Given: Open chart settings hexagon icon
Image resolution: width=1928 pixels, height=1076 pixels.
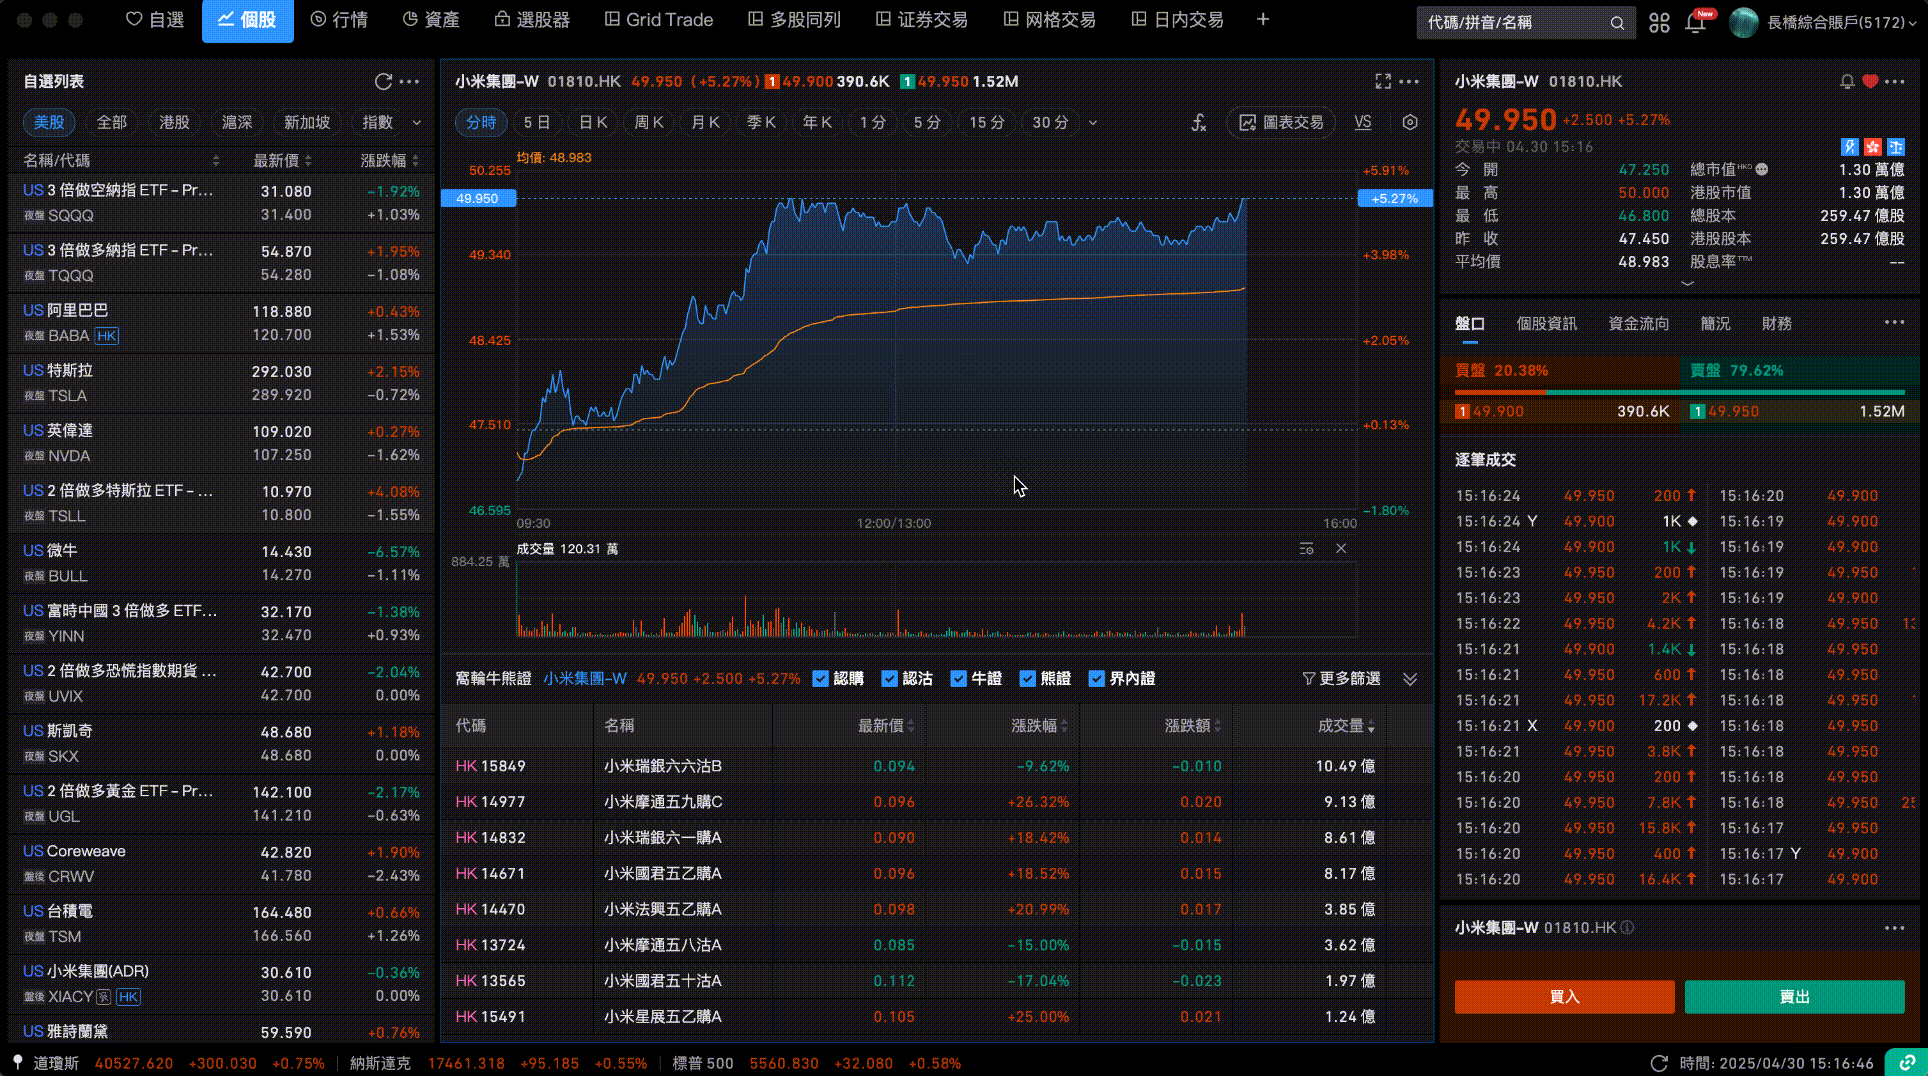Looking at the screenshot, I should (1410, 122).
